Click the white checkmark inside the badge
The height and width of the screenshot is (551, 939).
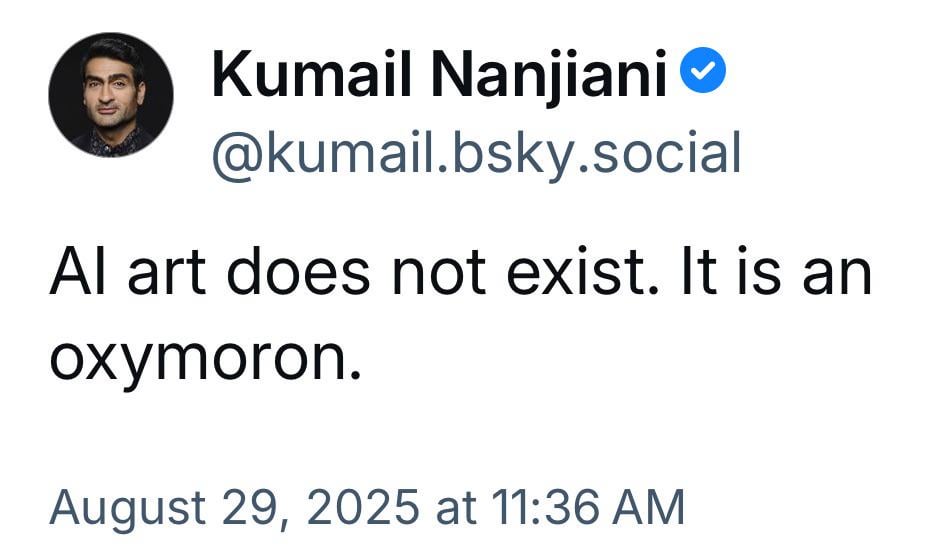point(703,71)
